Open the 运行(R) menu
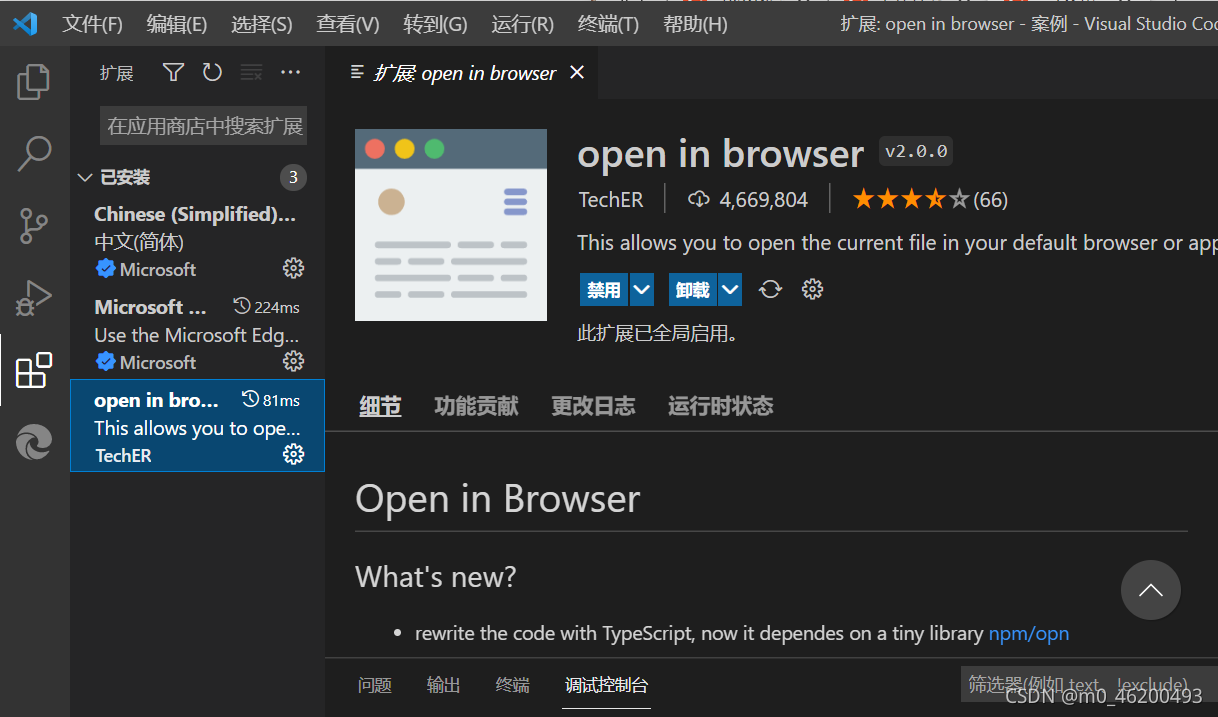This screenshot has height=717, width=1218. [x=523, y=23]
